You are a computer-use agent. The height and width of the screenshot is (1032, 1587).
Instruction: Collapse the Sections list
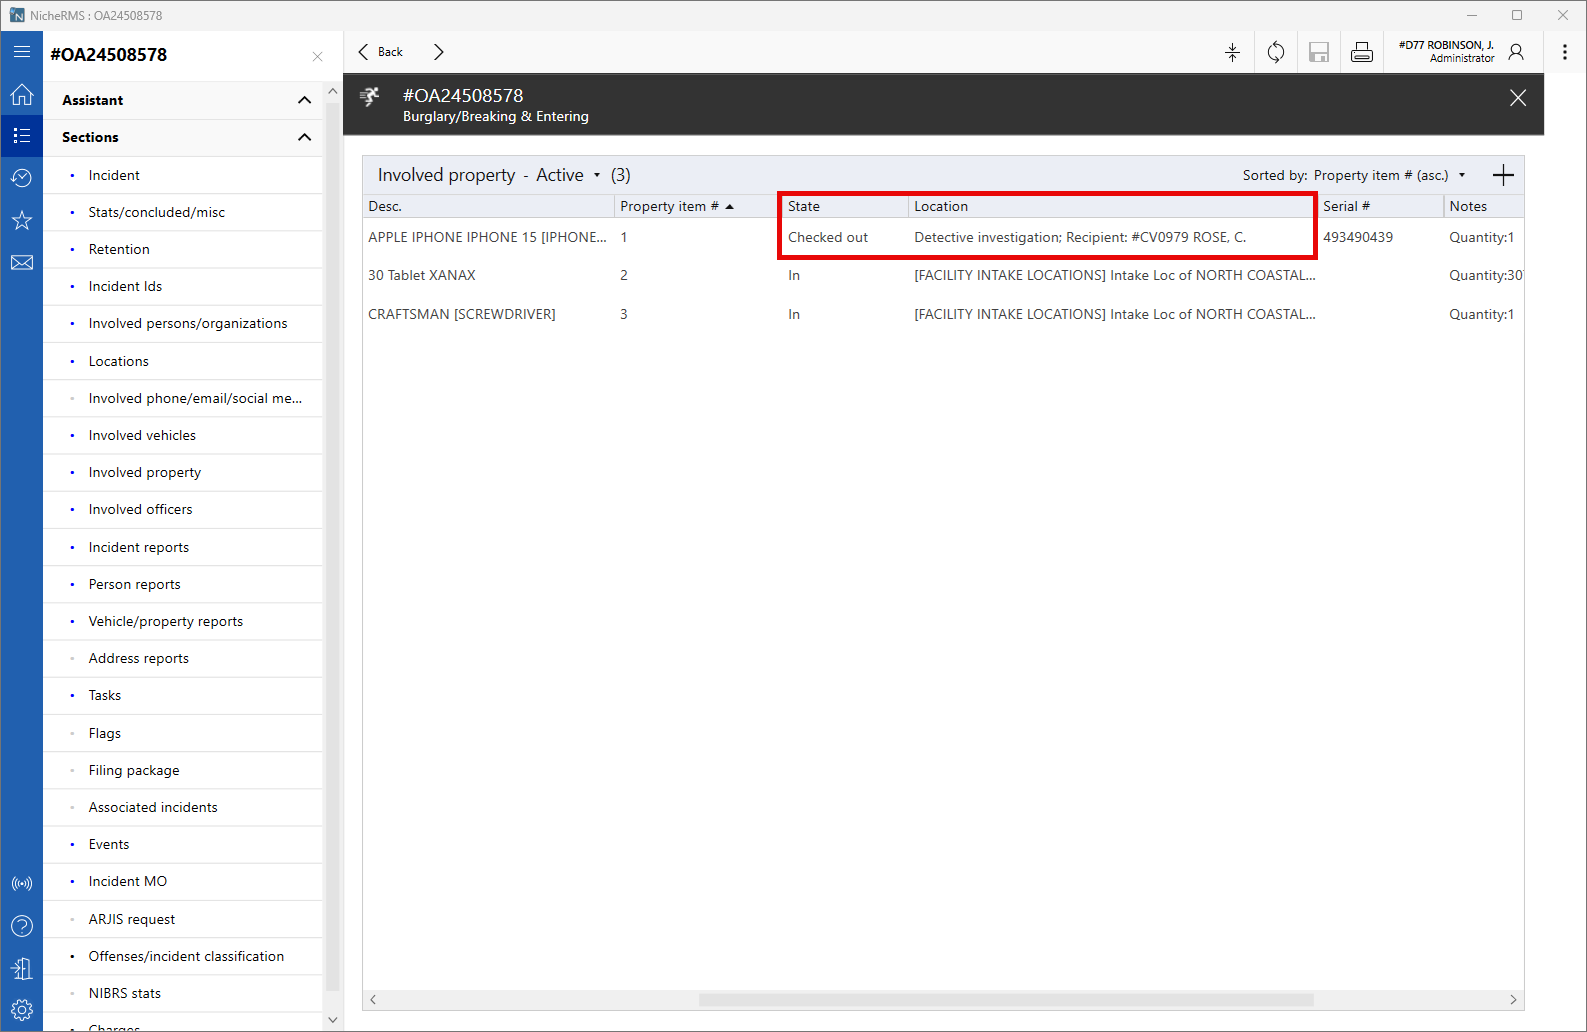(304, 137)
